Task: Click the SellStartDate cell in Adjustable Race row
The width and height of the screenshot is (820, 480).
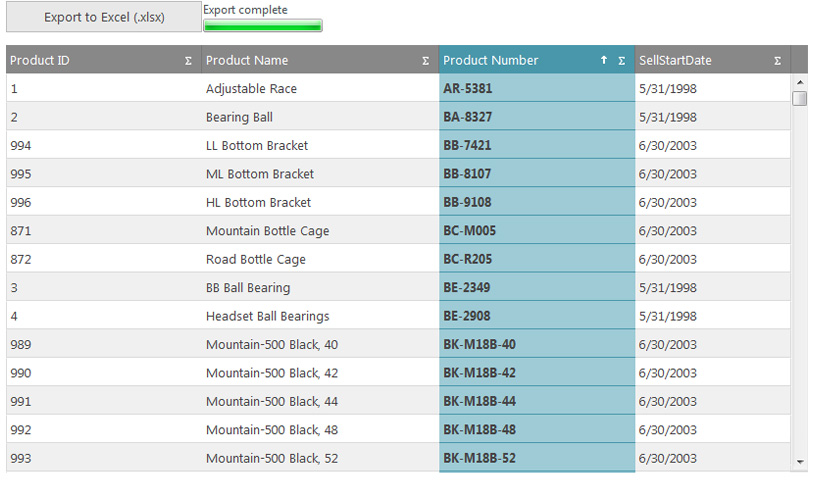Action: coord(713,88)
